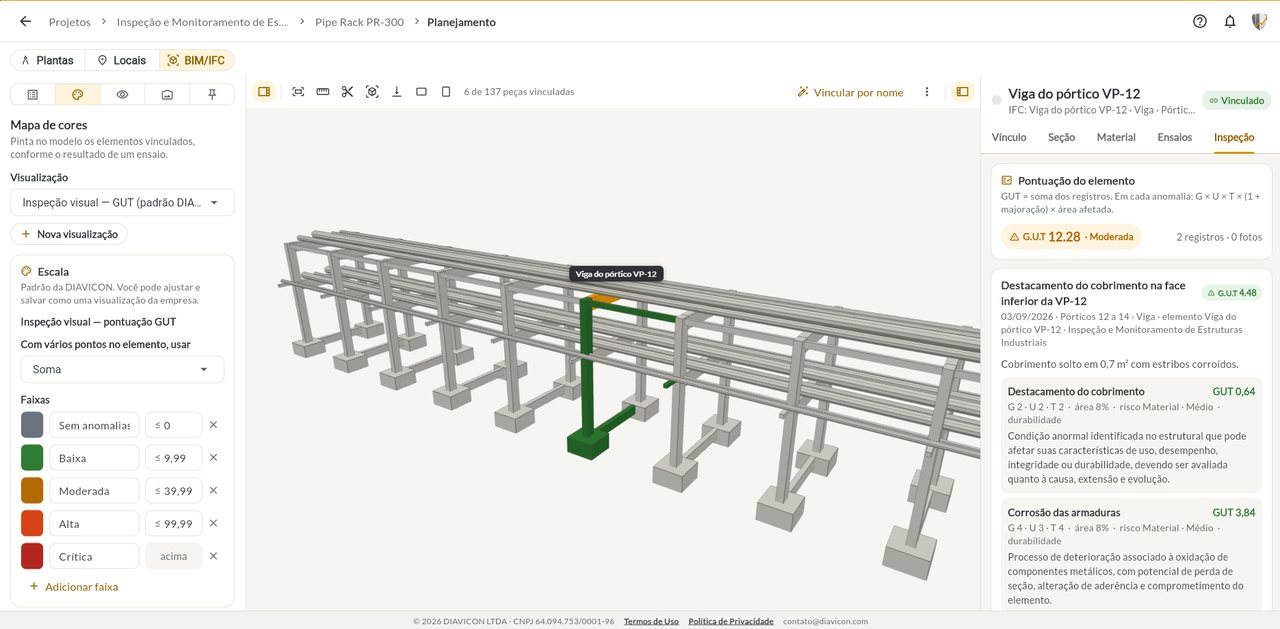The height and width of the screenshot is (629, 1280).
Task: Select the green highlighted VP-12 column in model
Action: tap(587, 370)
